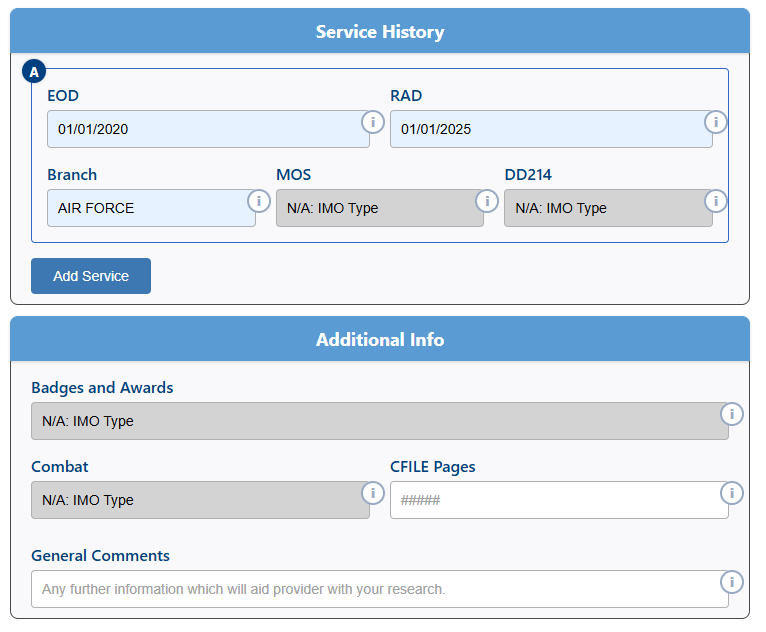The width and height of the screenshot is (766, 632).
Task: Show the MOS field info icon
Action: pyautogui.click(x=487, y=201)
